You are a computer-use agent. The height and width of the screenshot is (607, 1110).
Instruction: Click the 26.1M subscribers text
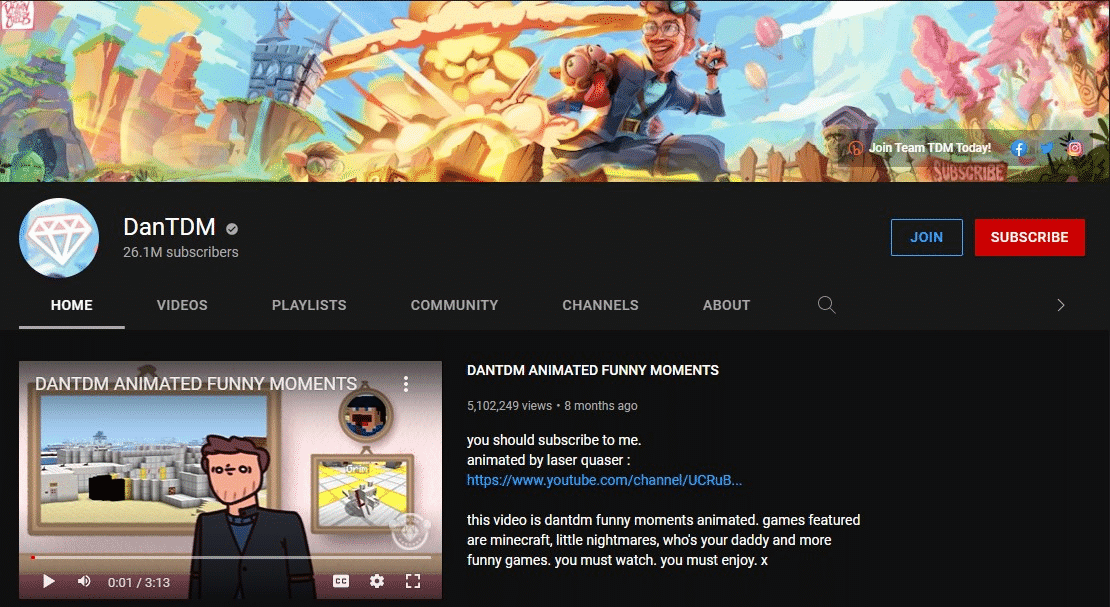(x=181, y=252)
